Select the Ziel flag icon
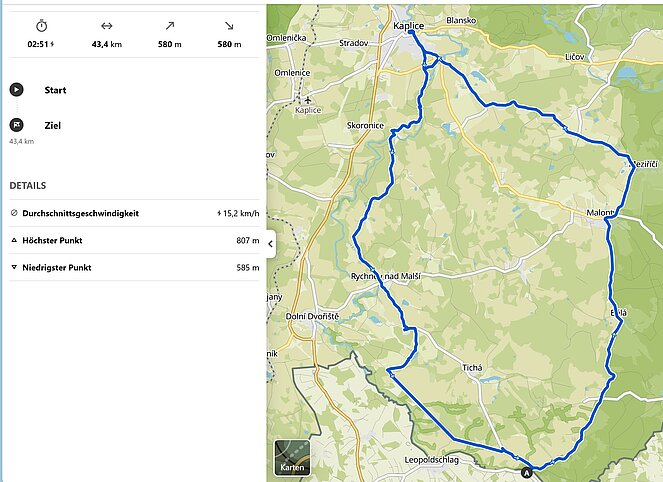Screen dimensions: 663x482 click(x=17, y=125)
